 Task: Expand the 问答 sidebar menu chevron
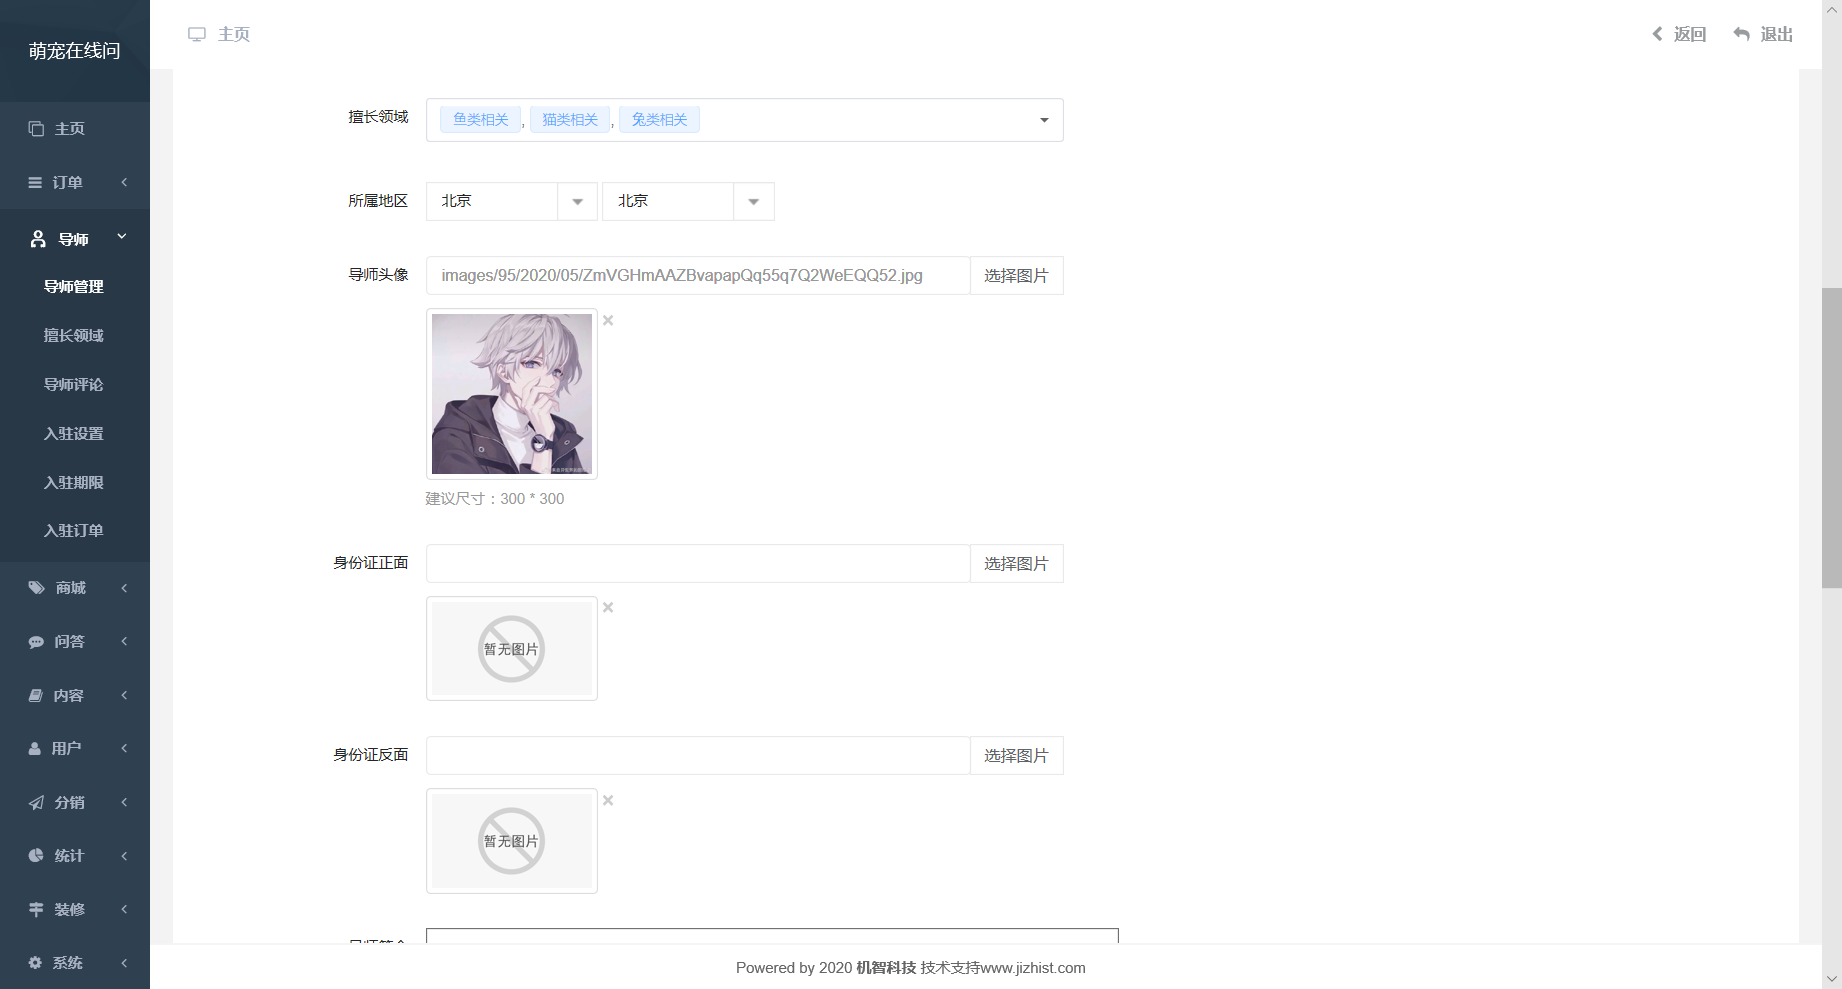click(x=124, y=642)
